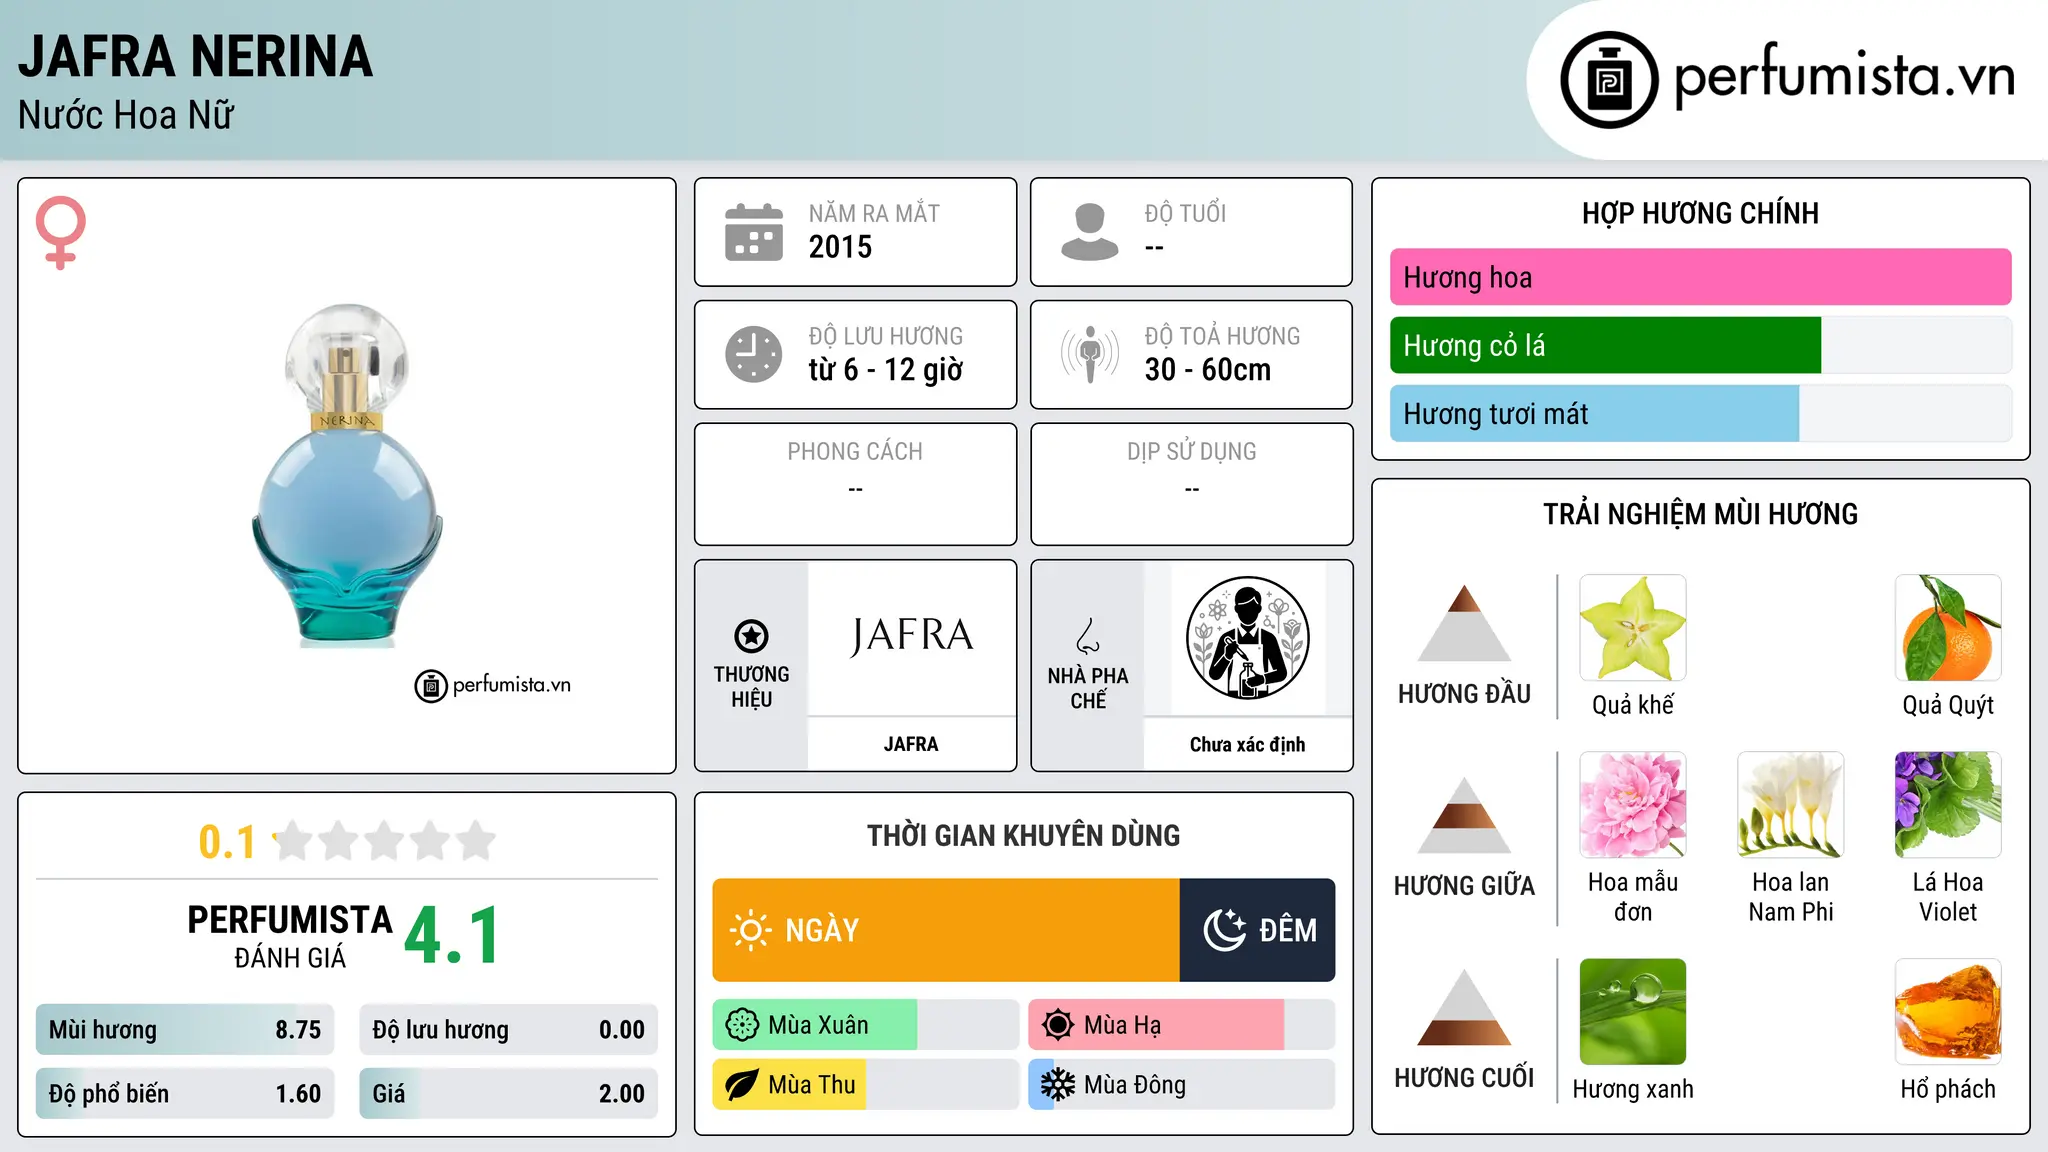Click the JAFRA NERINA title
Image resolution: width=2048 pixels, height=1152 pixels.
(x=195, y=57)
